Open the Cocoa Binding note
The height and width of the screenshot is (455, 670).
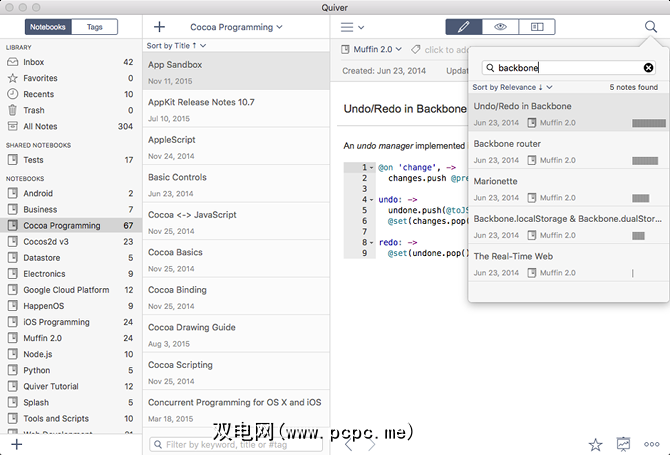tap(236, 297)
